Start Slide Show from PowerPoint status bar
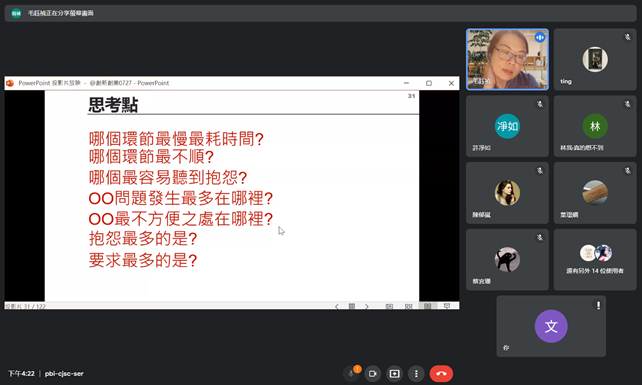 (x=447, y=306)
